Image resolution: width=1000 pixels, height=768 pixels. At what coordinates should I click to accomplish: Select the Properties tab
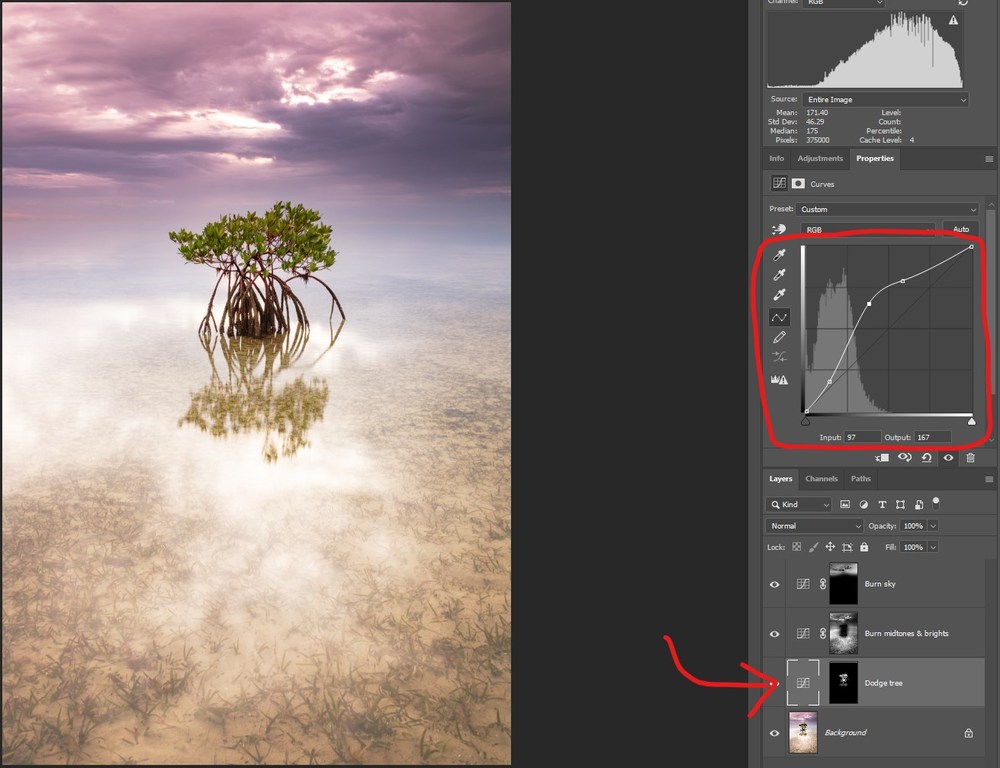874,158
